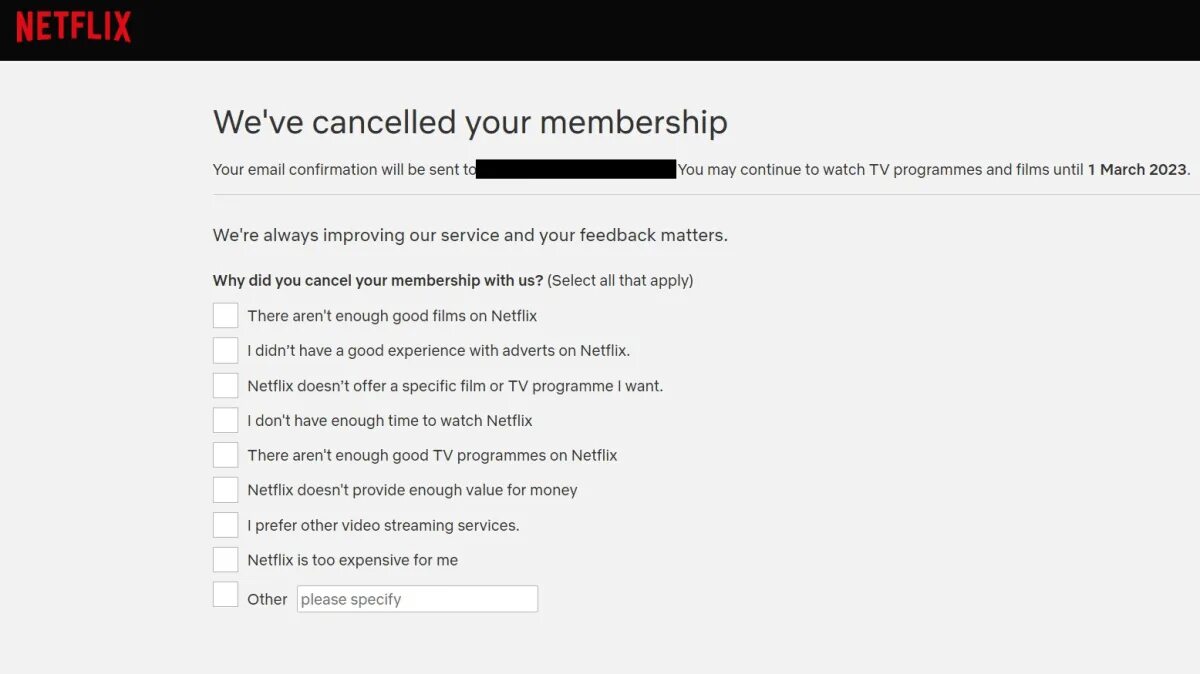
Task: Click the "(Select all that apply)" hint
Action: click(620, 280)
